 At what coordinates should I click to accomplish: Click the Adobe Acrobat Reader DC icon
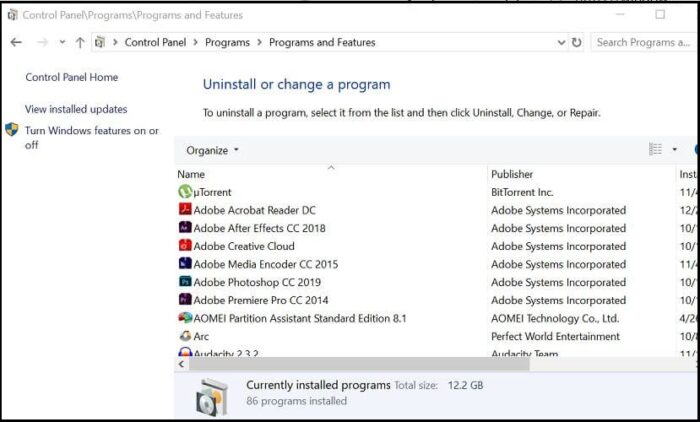(185, 209)
